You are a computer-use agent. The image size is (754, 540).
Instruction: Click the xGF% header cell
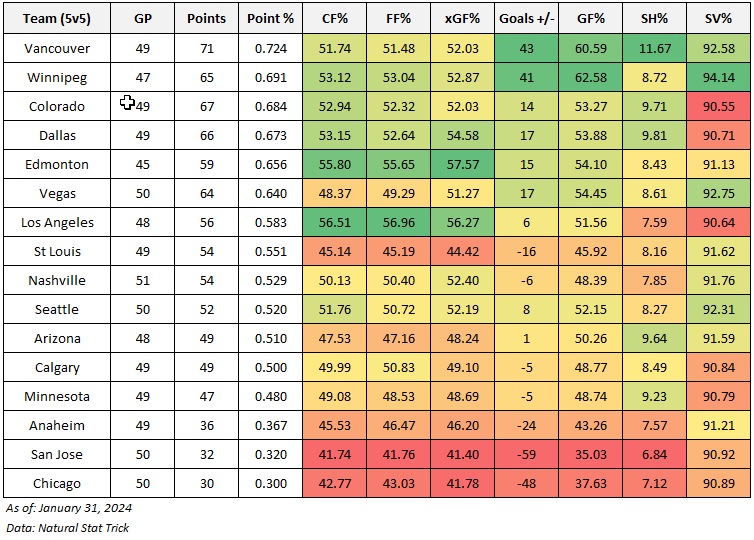pyautogui.click(x=460, y=19)
